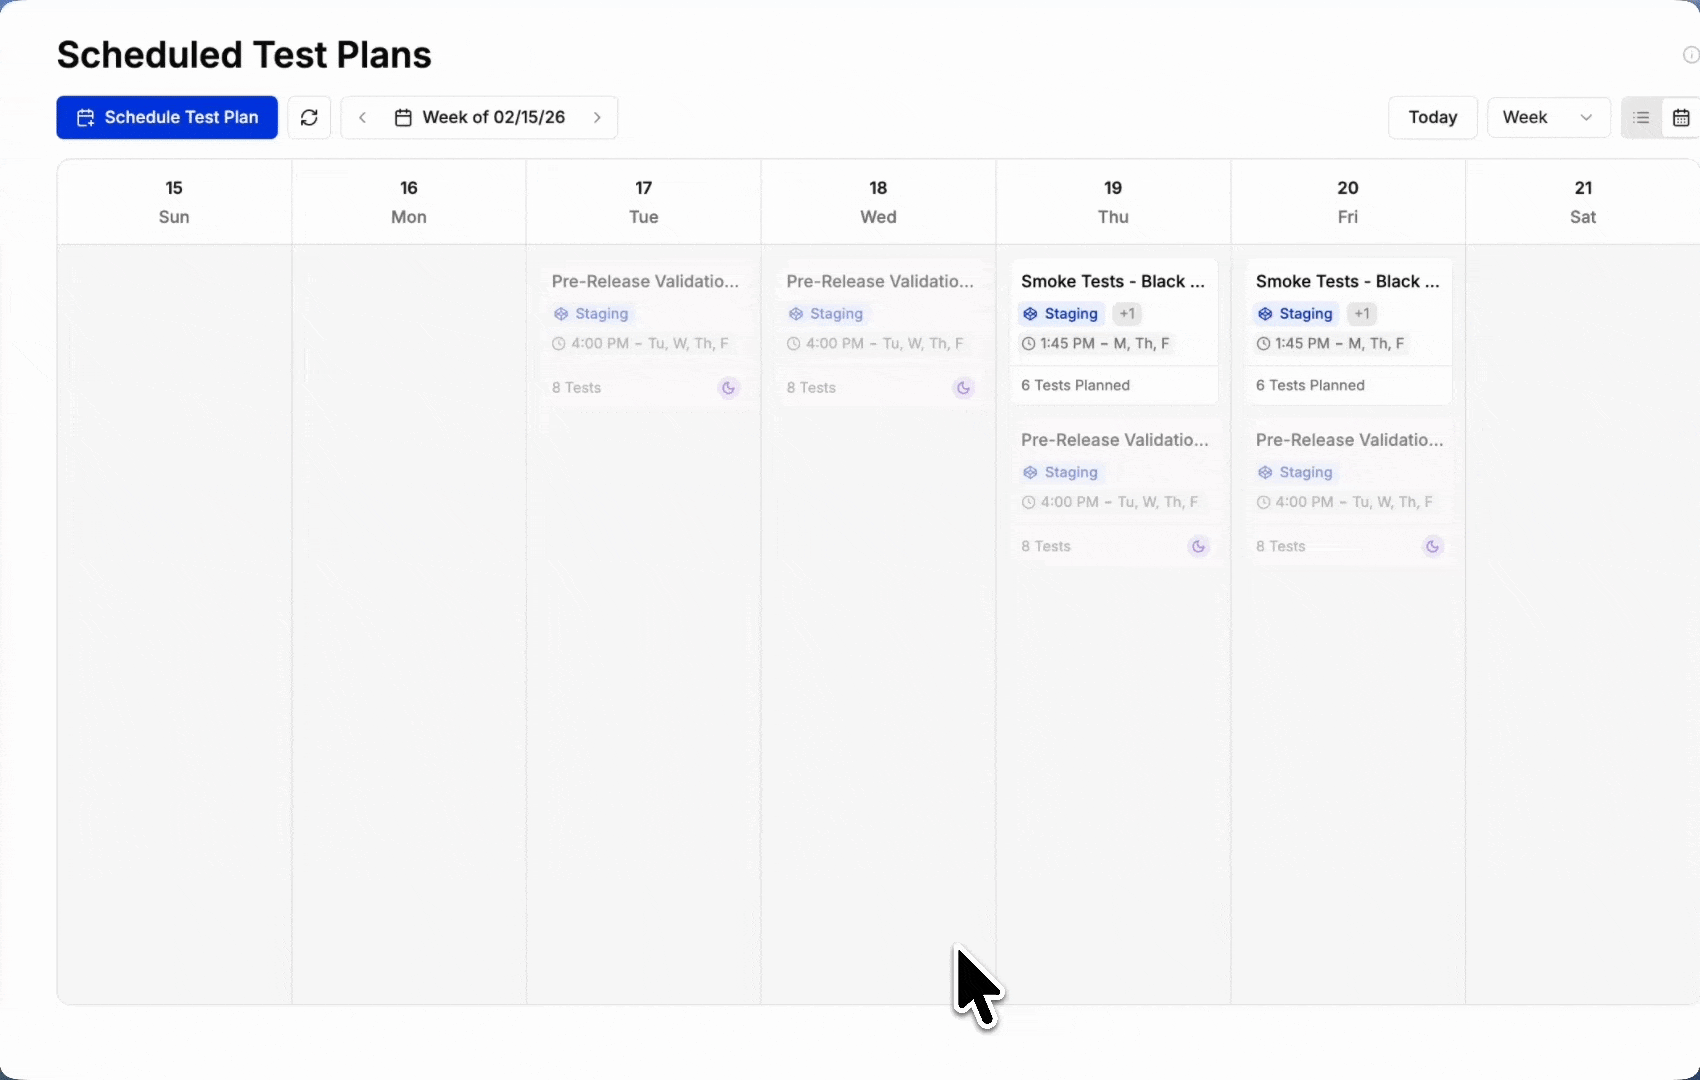The image size is (1700, 1080).
Task: Open the info icon in the top right corner
Action: [x=1690, y=55]
